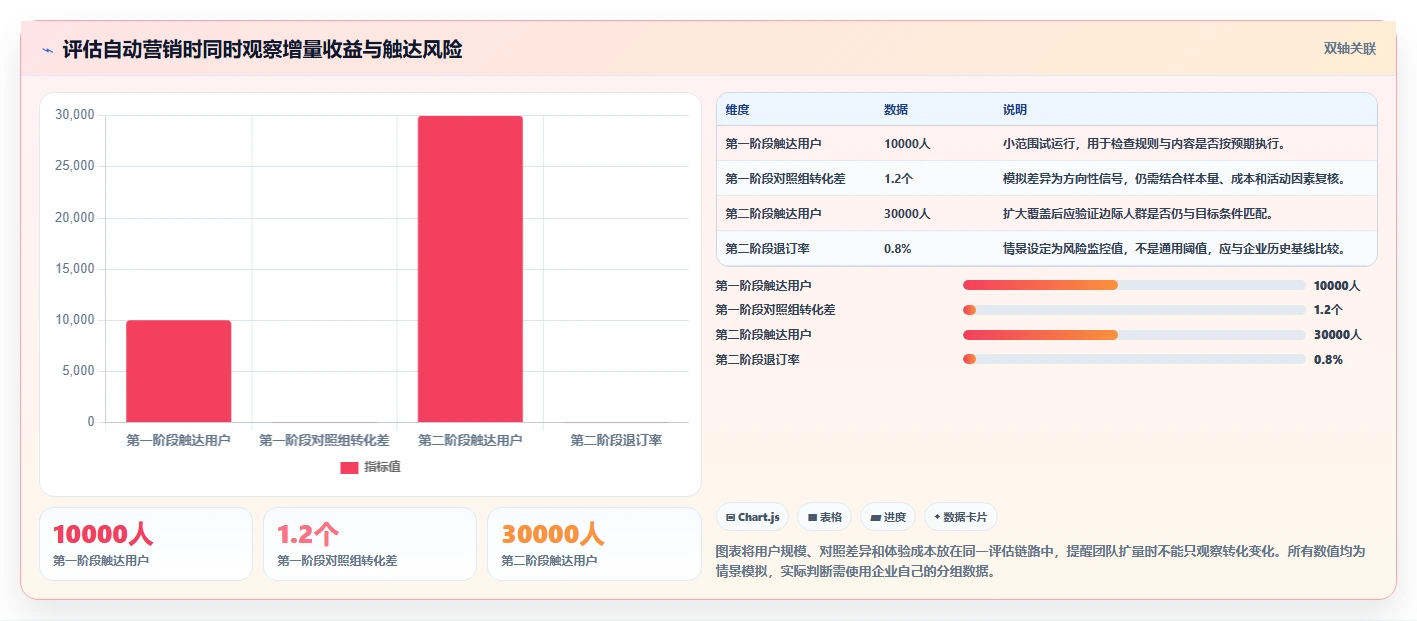Click the 第二阶段退订率 label beside its progress bar
1417x621 pixels.
[757, 359]
